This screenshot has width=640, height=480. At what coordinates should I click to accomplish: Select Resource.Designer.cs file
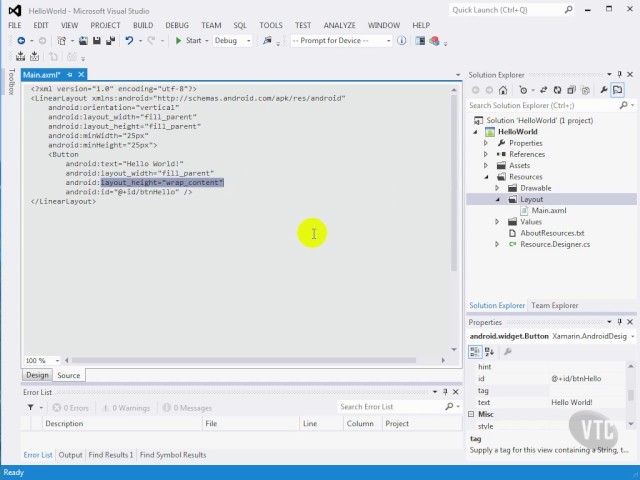click(555, 244)
